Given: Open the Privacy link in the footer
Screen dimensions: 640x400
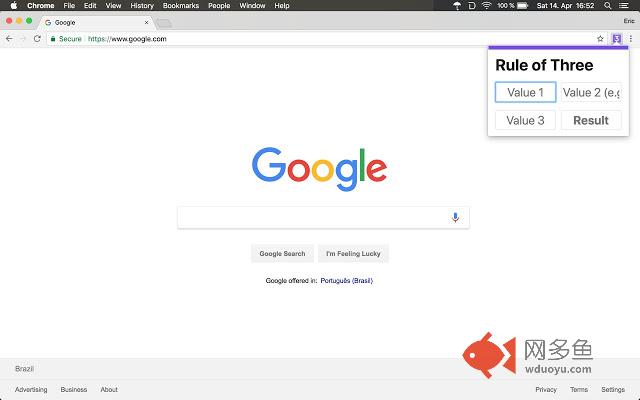Looking at the screenshot, I should [x=546, y=390].
